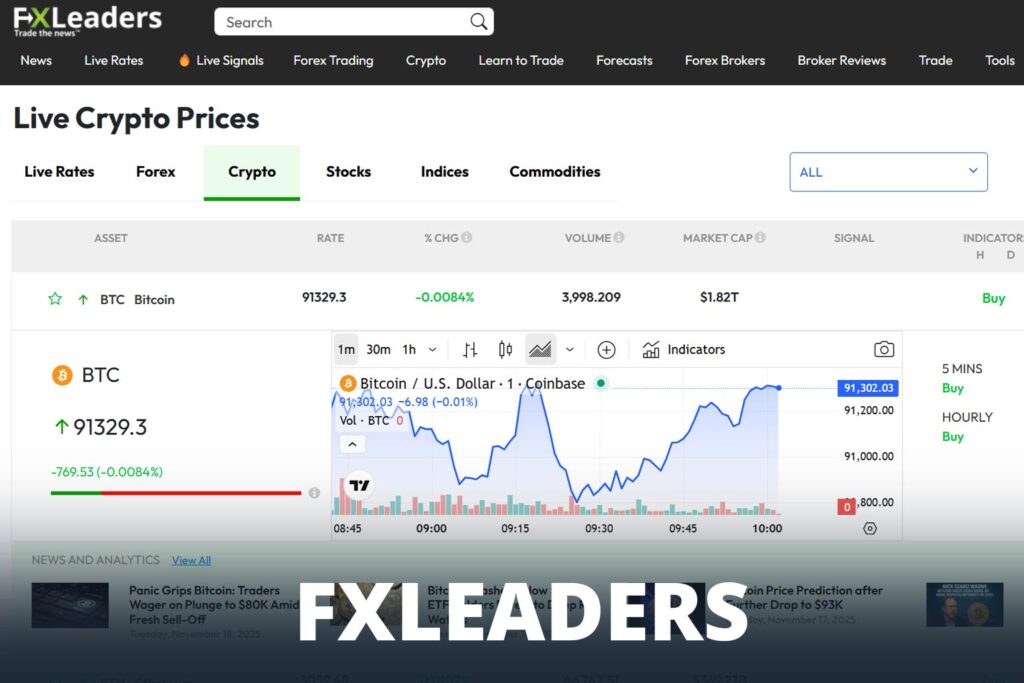The image size is (1024, 683).
Task: Select the bar chart style icon
Action: 470,349
